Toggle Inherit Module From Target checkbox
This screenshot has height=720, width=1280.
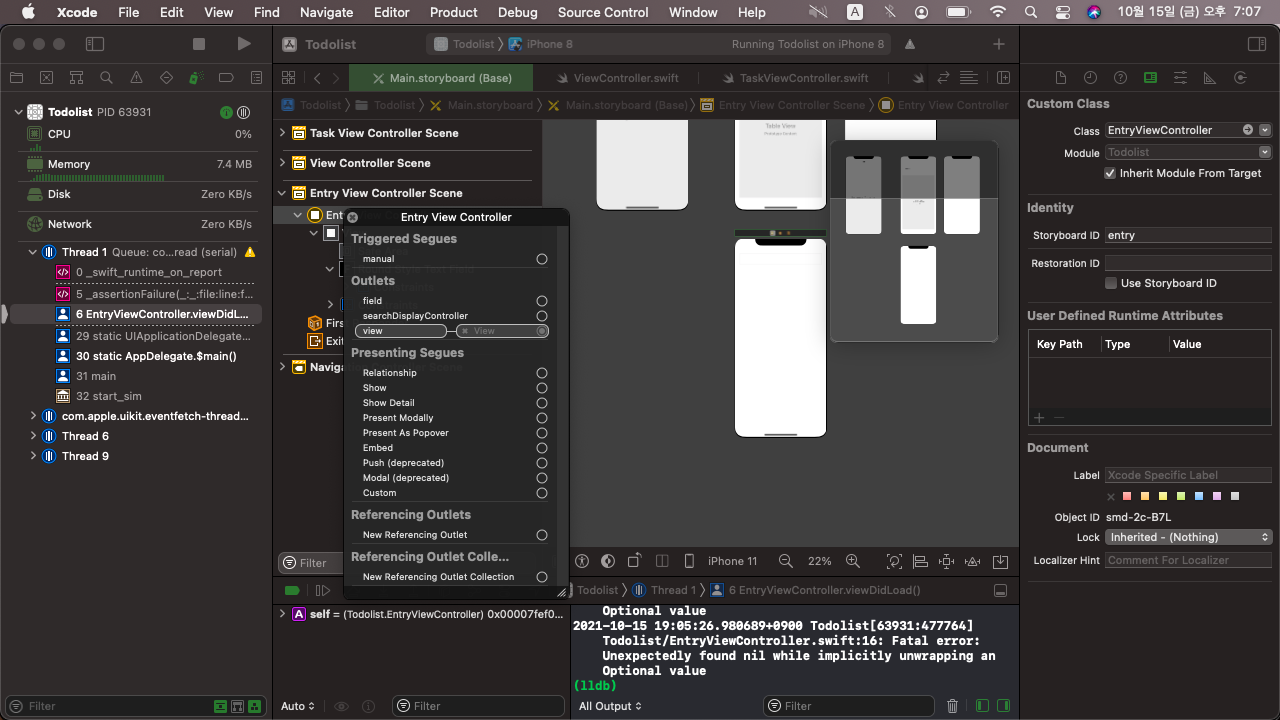[x=1110, y=173]
